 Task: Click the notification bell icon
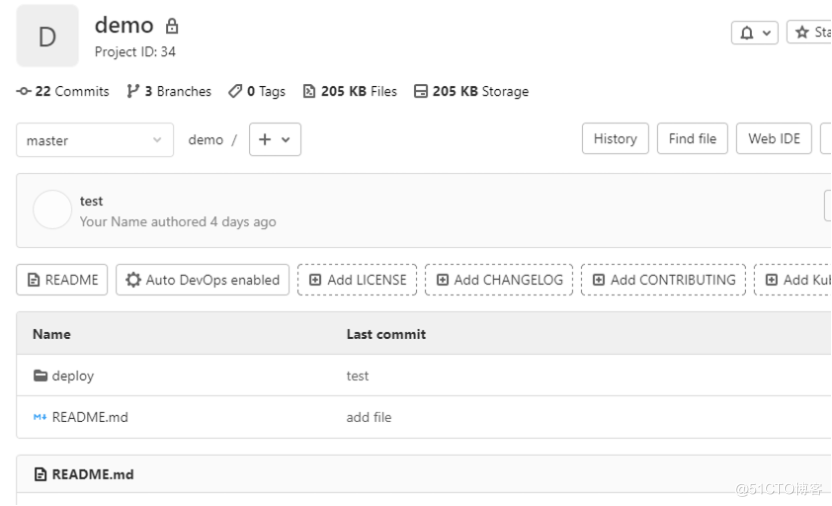[747, 33]
